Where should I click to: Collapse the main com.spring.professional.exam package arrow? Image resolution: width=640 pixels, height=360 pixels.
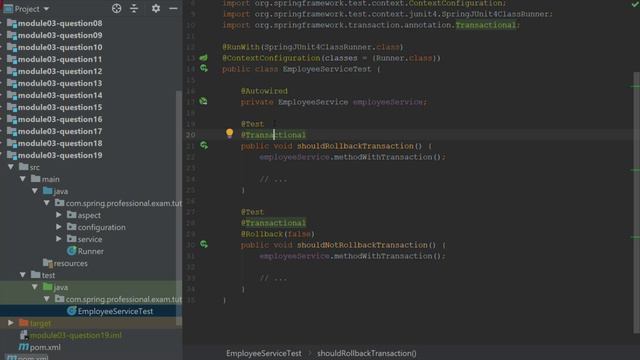pyautogui.click(x=47, y=203)
